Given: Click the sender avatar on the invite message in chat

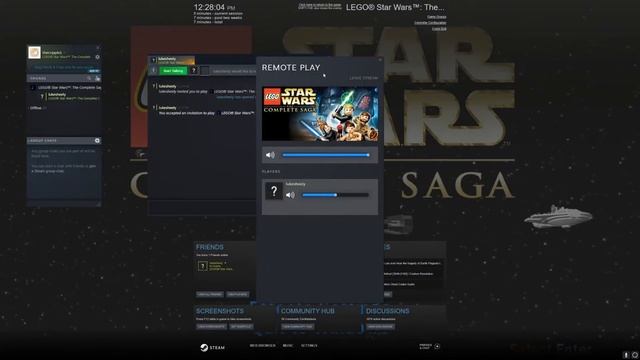Looking at the screenshot, I should point(154,87).
